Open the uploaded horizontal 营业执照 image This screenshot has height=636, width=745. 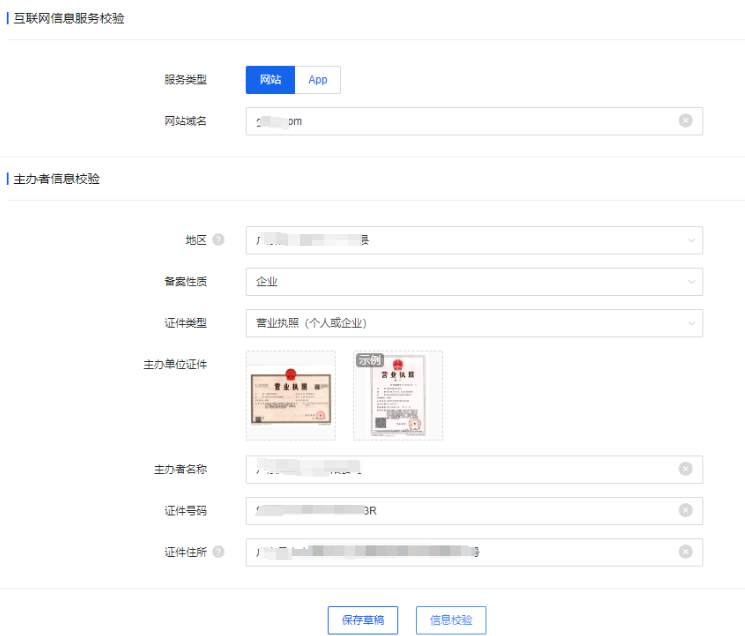pos(290,396)
